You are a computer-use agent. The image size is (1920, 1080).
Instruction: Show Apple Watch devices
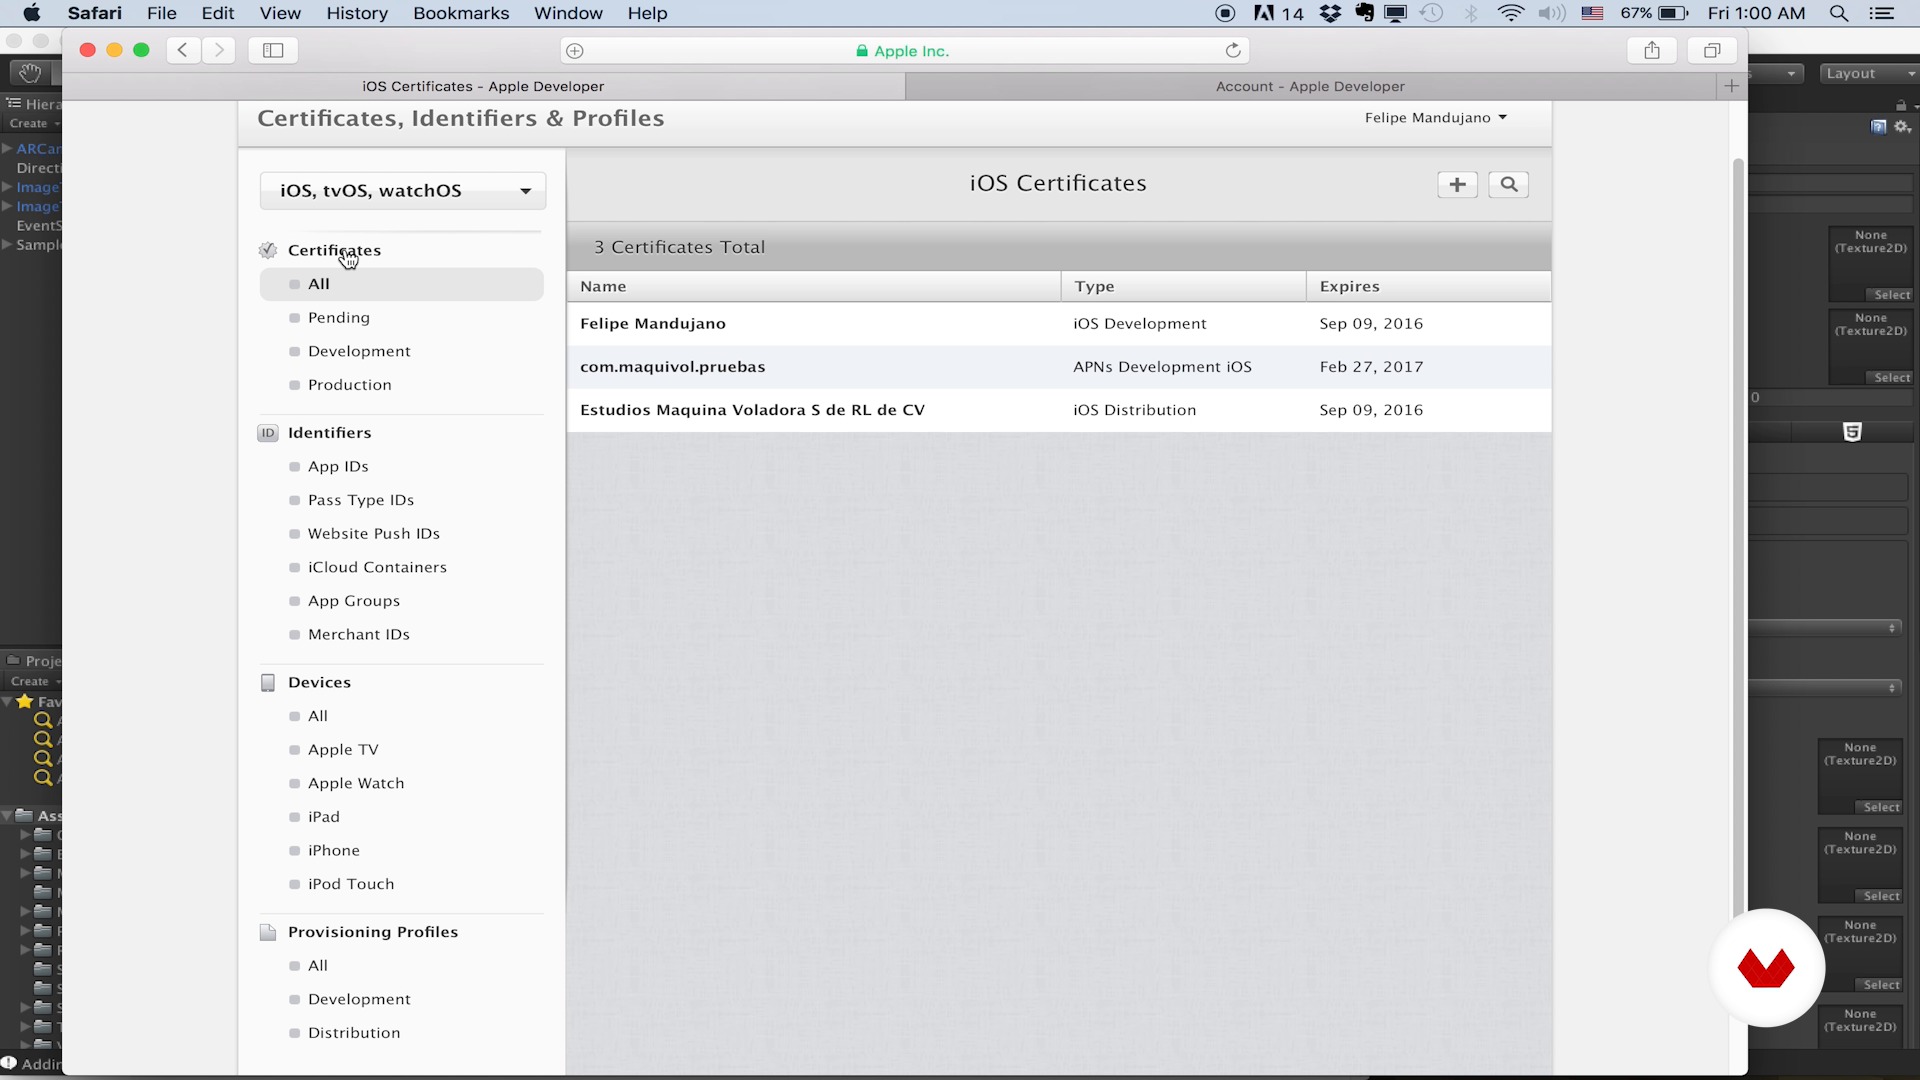coord(356,783)
